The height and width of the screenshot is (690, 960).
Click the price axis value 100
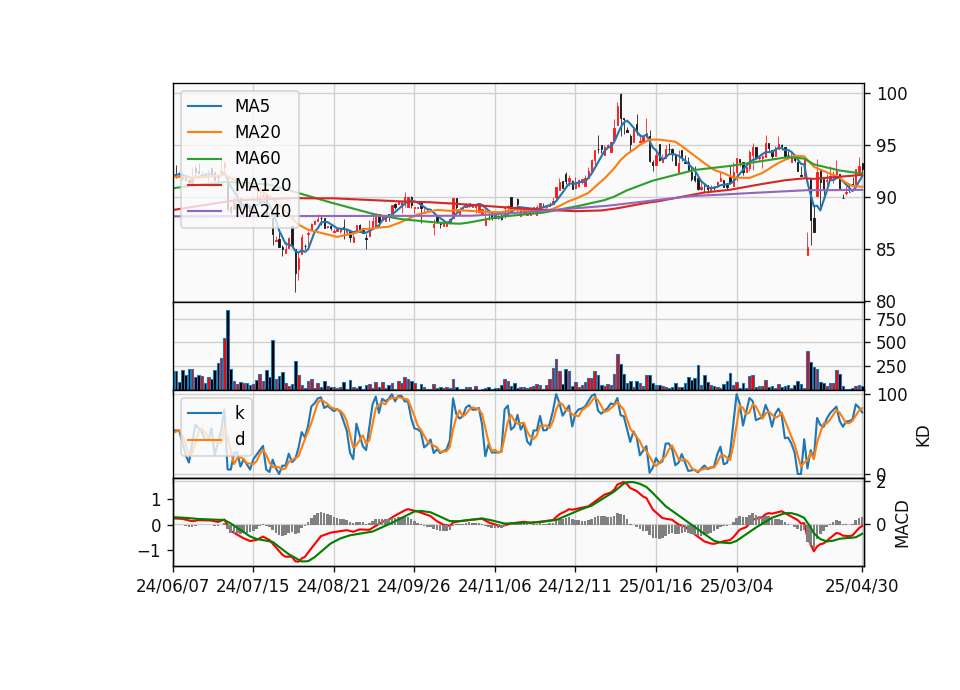click(x=892, y=94)
